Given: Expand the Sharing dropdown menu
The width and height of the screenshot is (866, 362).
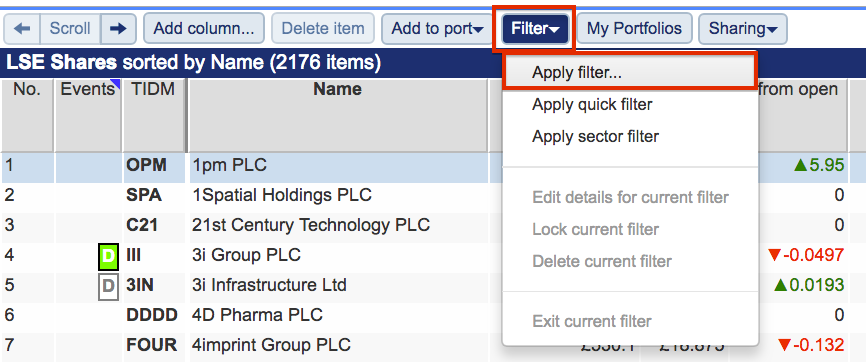Looking at the screenshot, I should click(743, 29).
